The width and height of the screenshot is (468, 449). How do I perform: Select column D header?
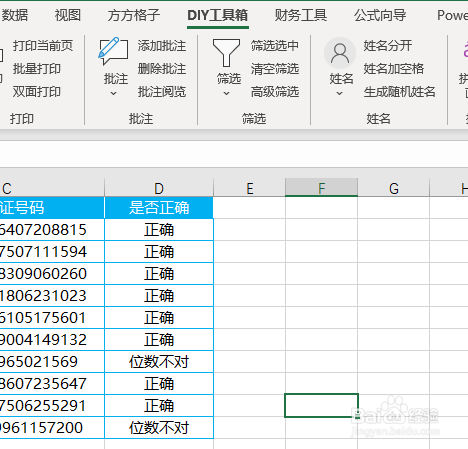159,188
